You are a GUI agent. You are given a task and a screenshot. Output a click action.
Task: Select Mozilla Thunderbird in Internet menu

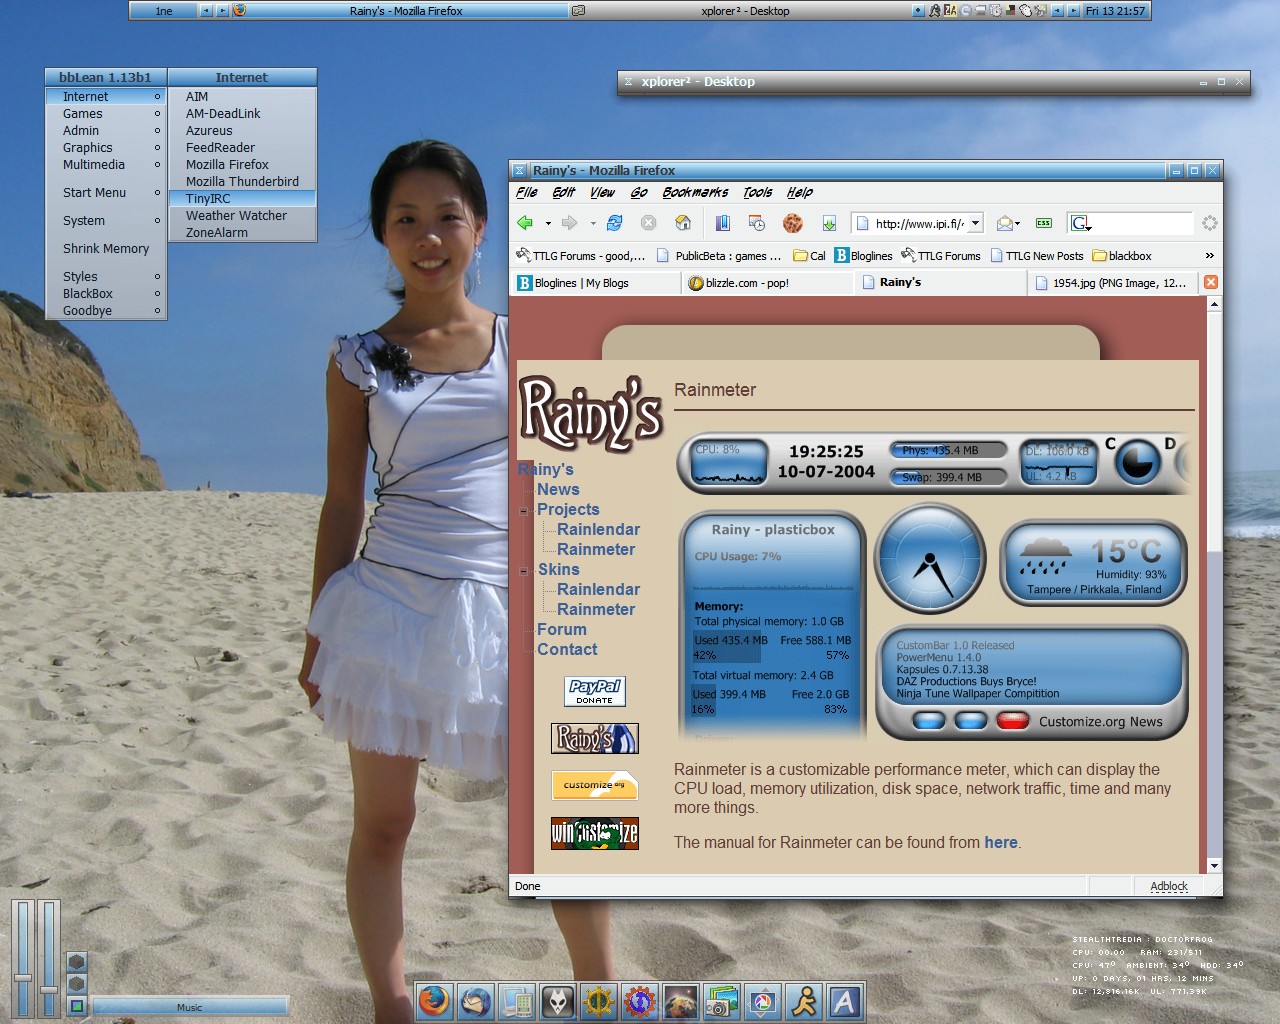pos(243,182)
